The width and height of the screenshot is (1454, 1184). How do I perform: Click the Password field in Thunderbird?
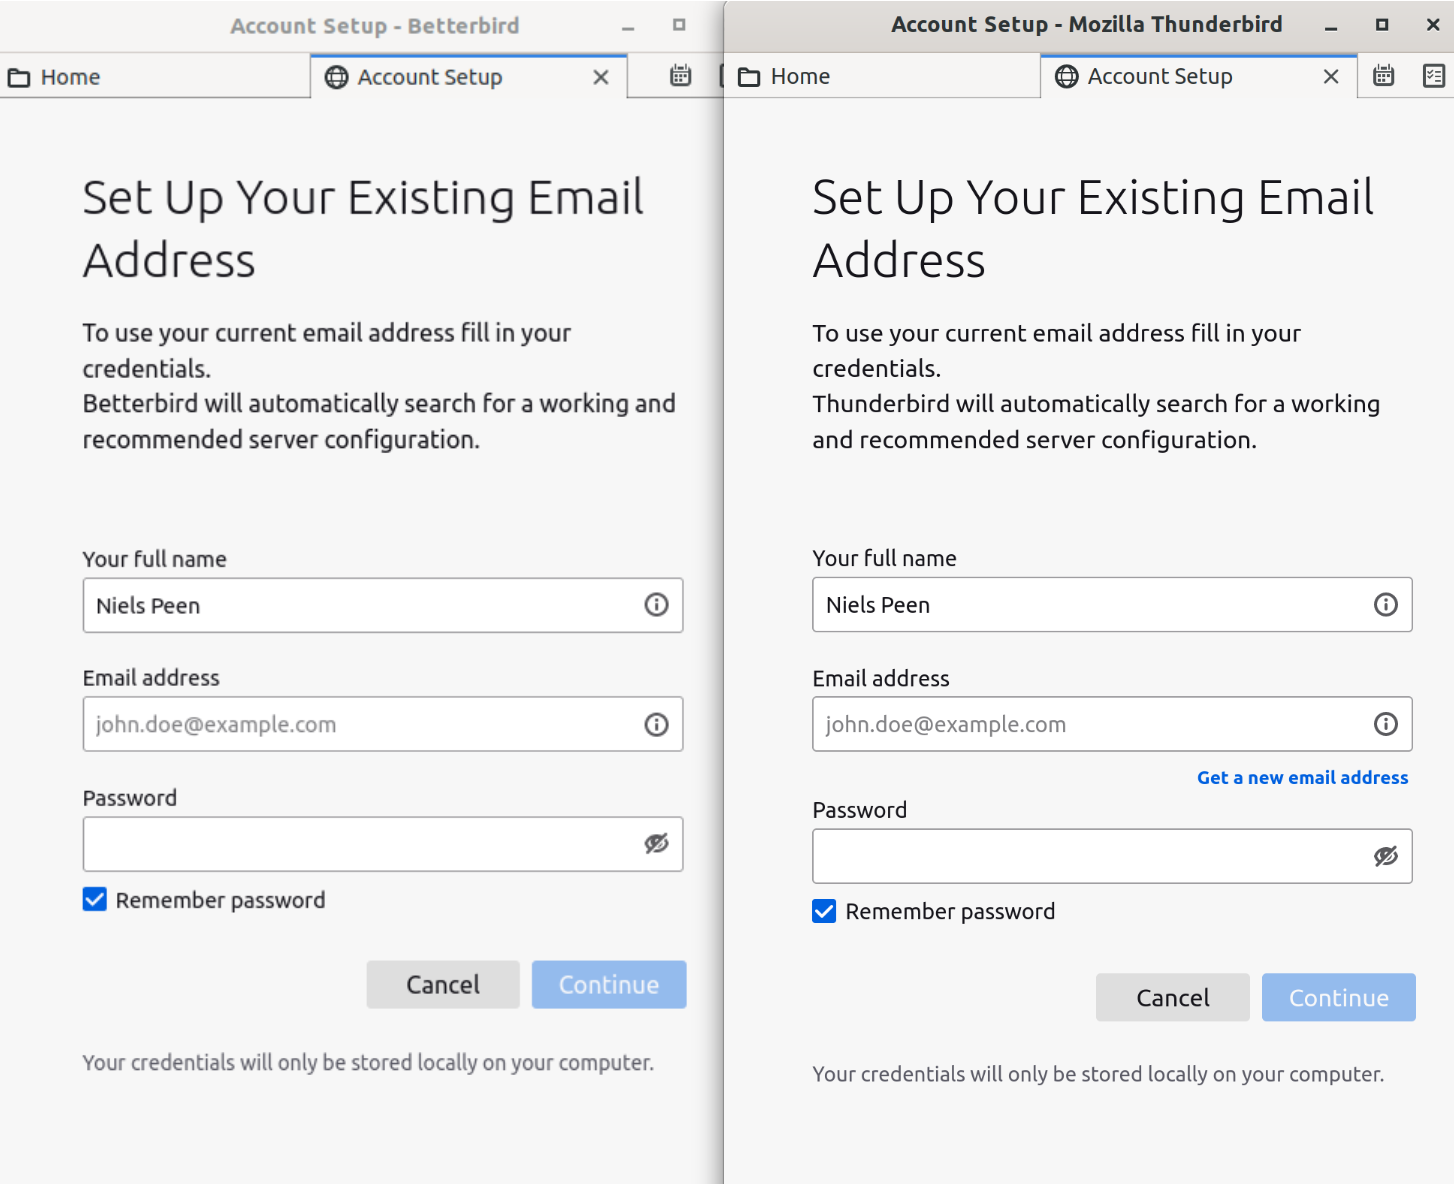[1090, 856]
